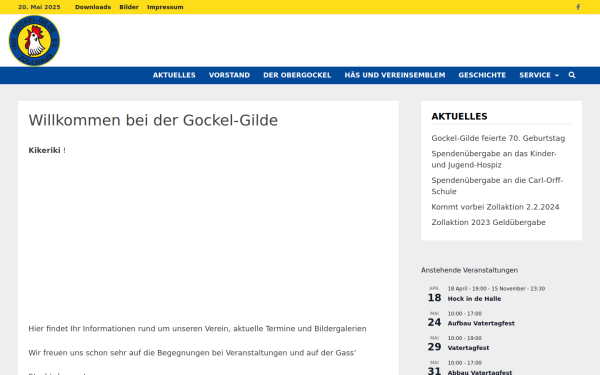Screen dimensions: 600x375
Task: Open 'Kommt vorbei Zollaktion 2.2.2024' post
Action: pos(495,207)
